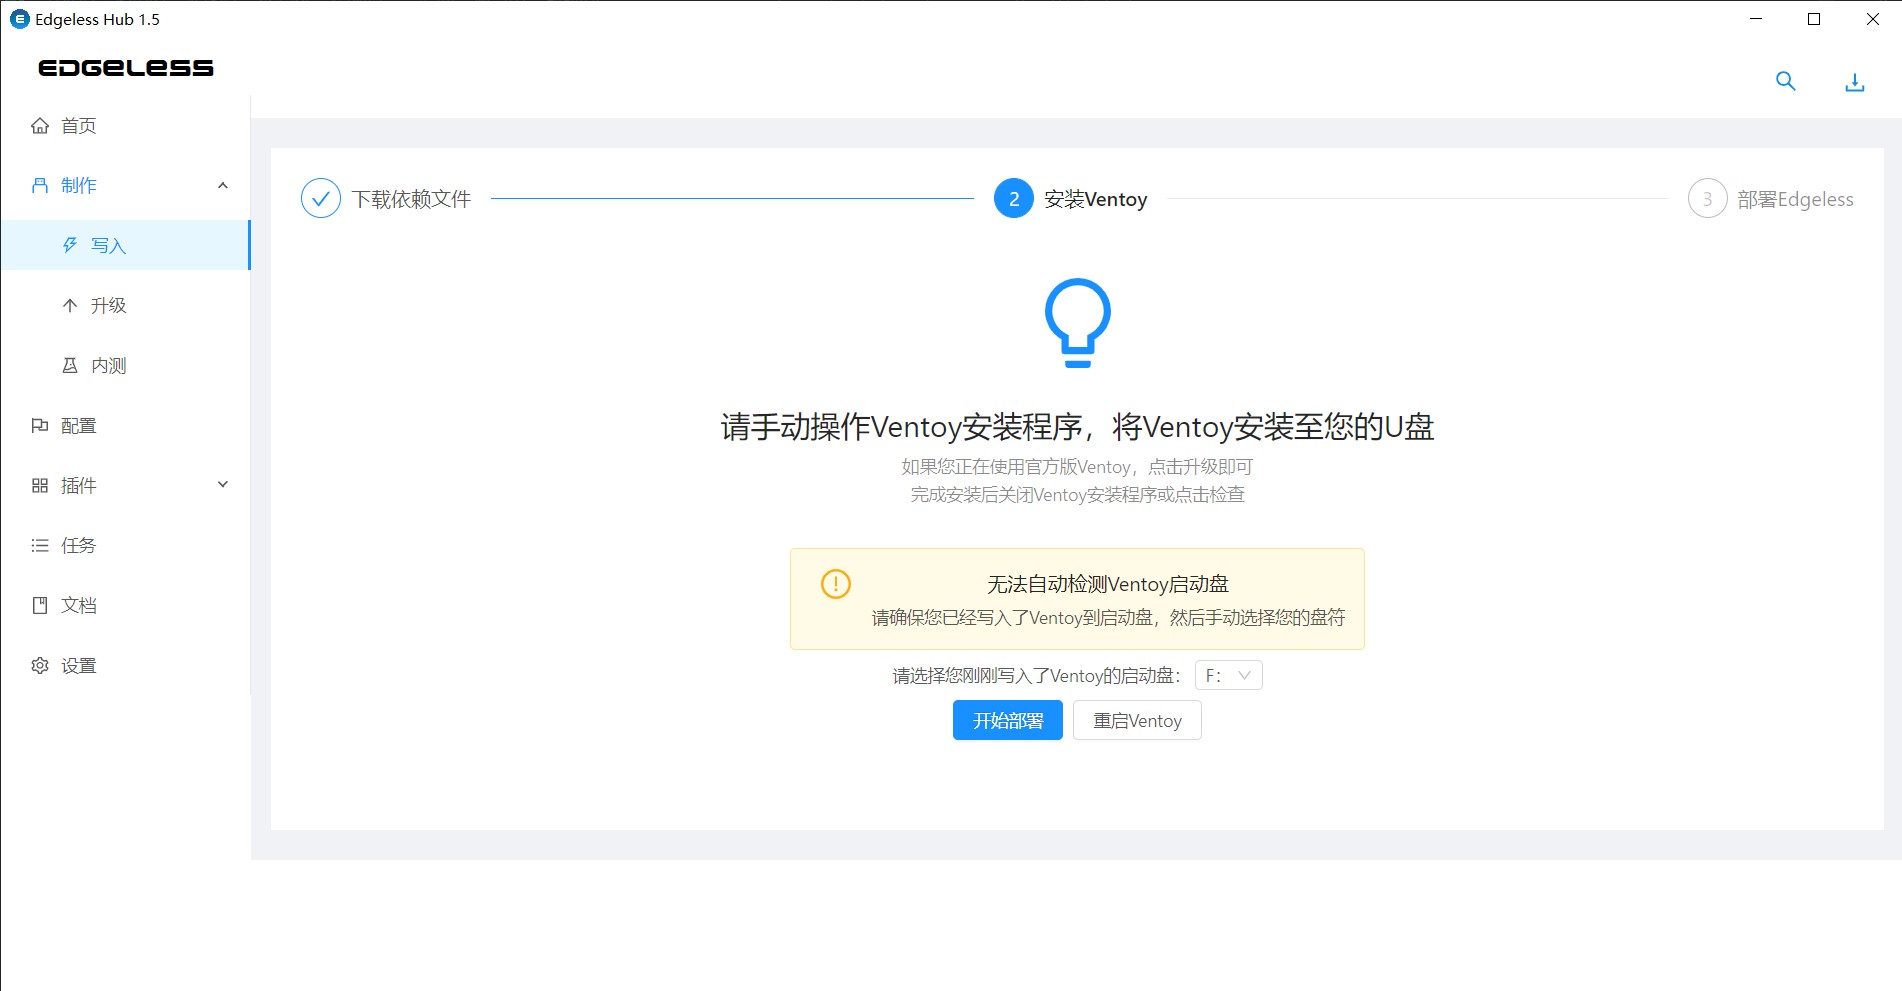Open the search icon in header
Image resolution: width=1902 pixels, height=991 pixels.
click(1785, 81)
